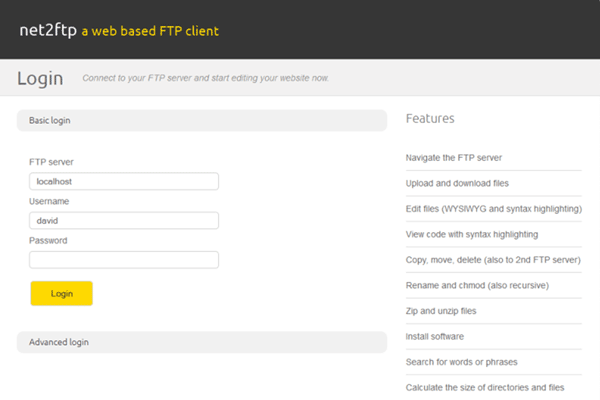Screen dimensions: 600x400
Task: Focus the Username field containing david
Action: pos(124,221)
